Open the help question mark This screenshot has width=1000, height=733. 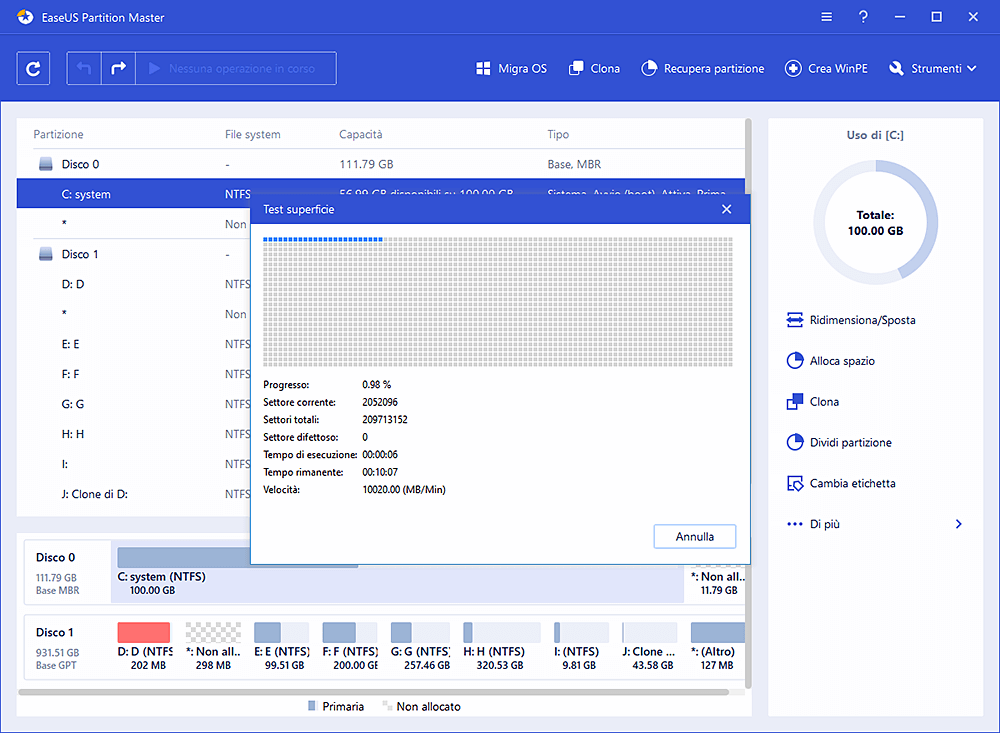(863, 17)
